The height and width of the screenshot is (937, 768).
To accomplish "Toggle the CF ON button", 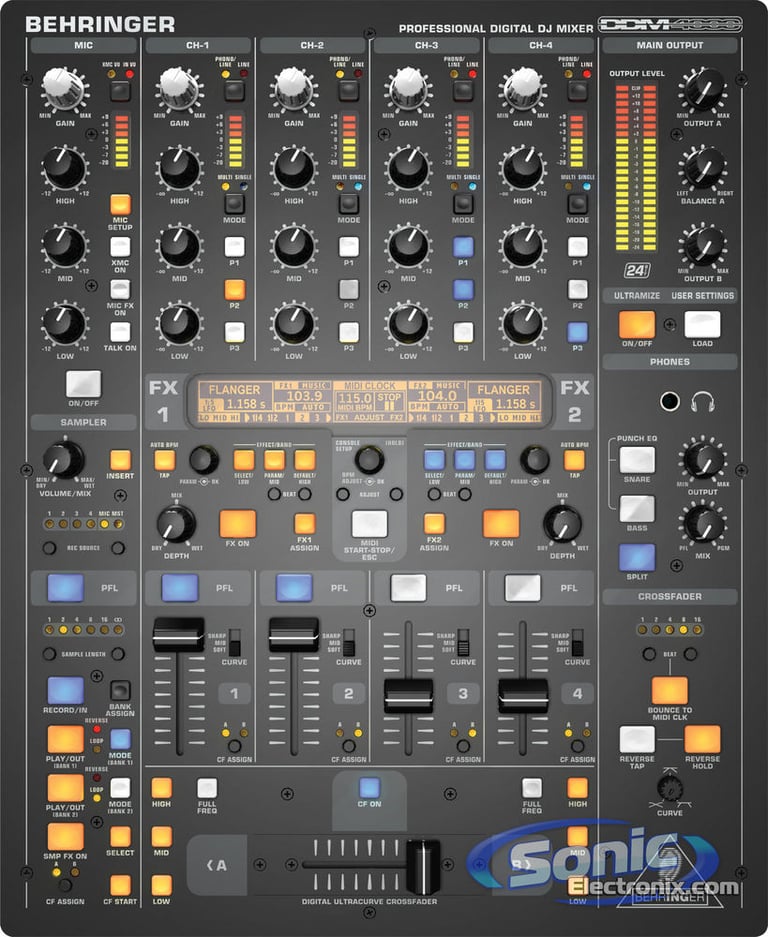I will [x=369, y=788].
